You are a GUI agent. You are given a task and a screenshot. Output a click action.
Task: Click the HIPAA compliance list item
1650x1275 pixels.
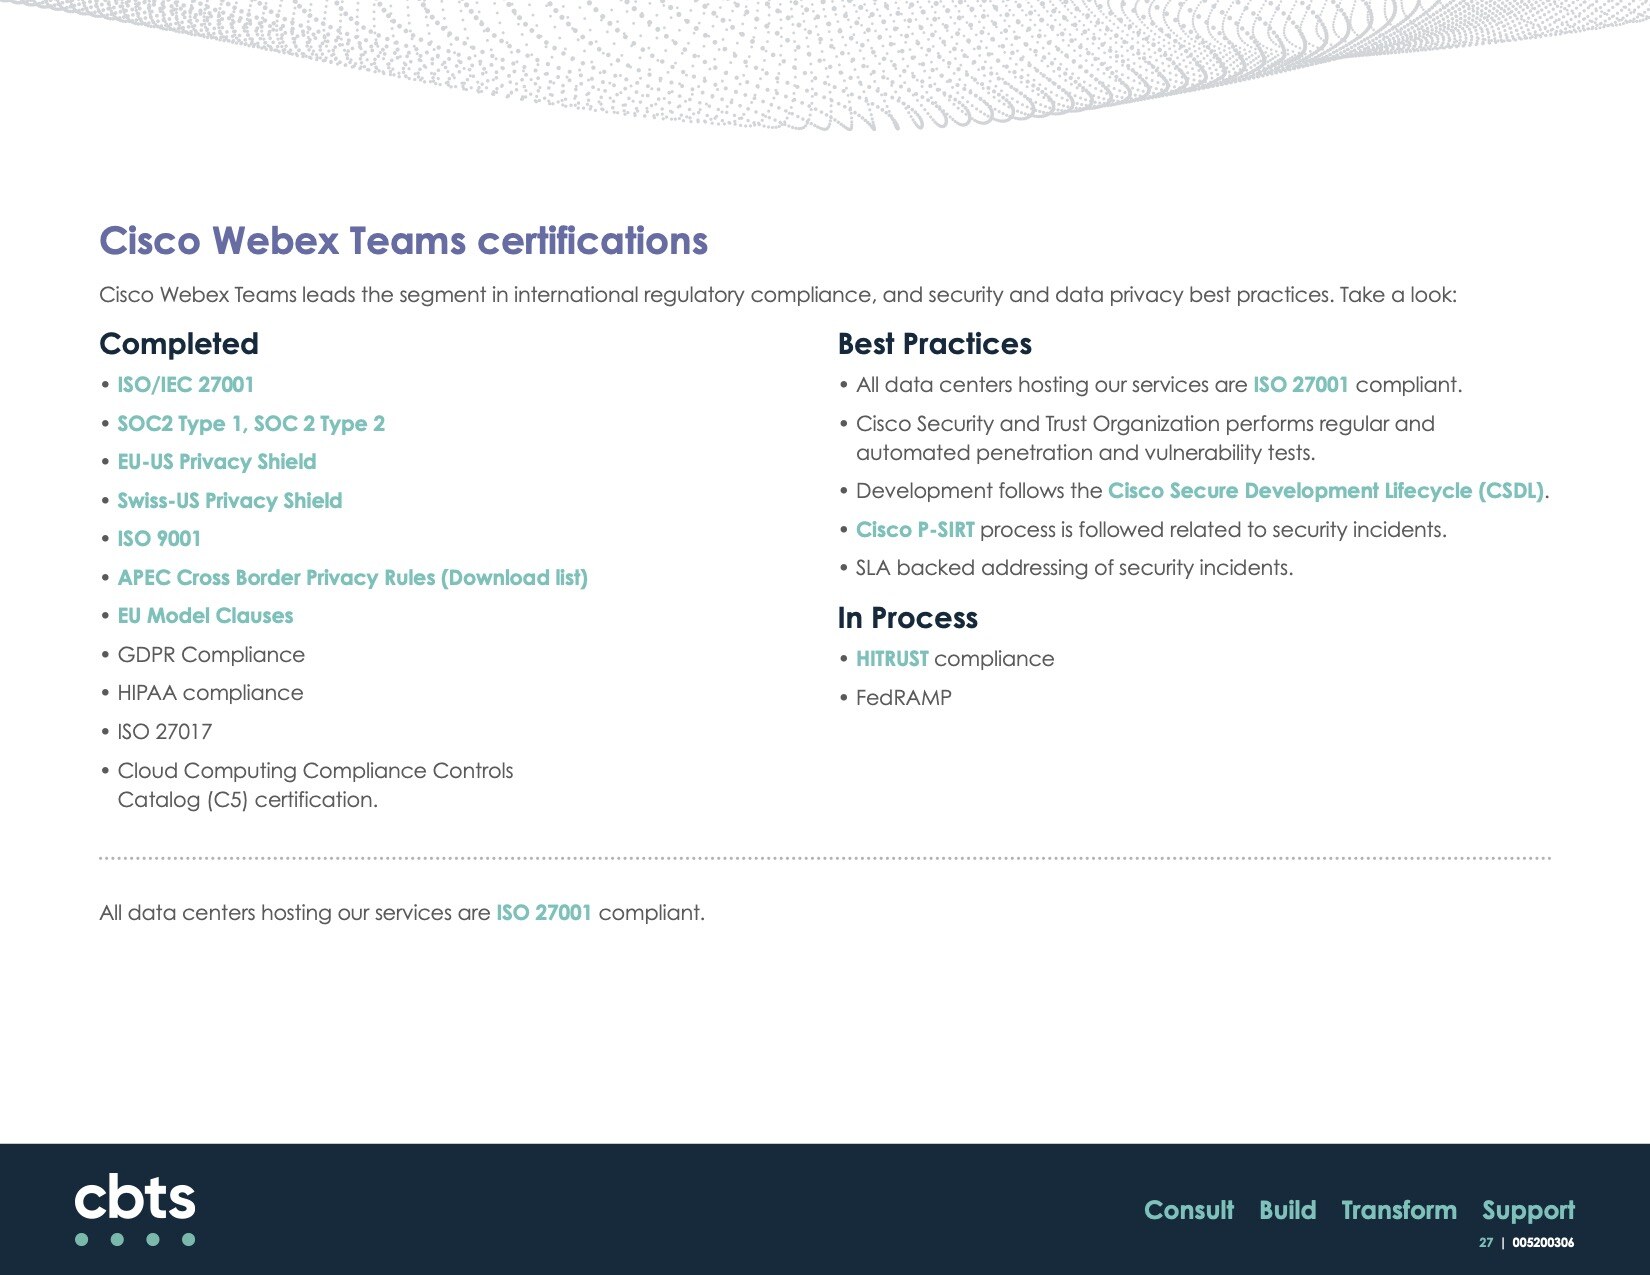click(x=210, y=693)
